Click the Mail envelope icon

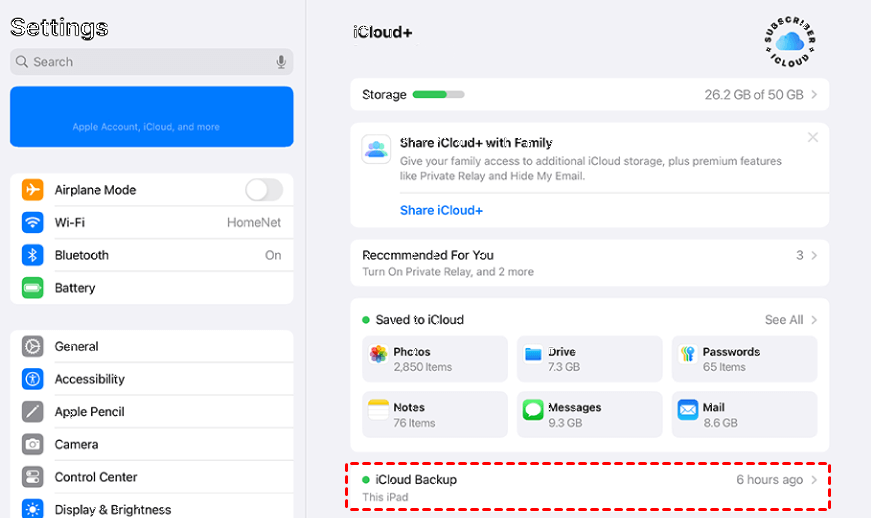click(x=688, y=410)
